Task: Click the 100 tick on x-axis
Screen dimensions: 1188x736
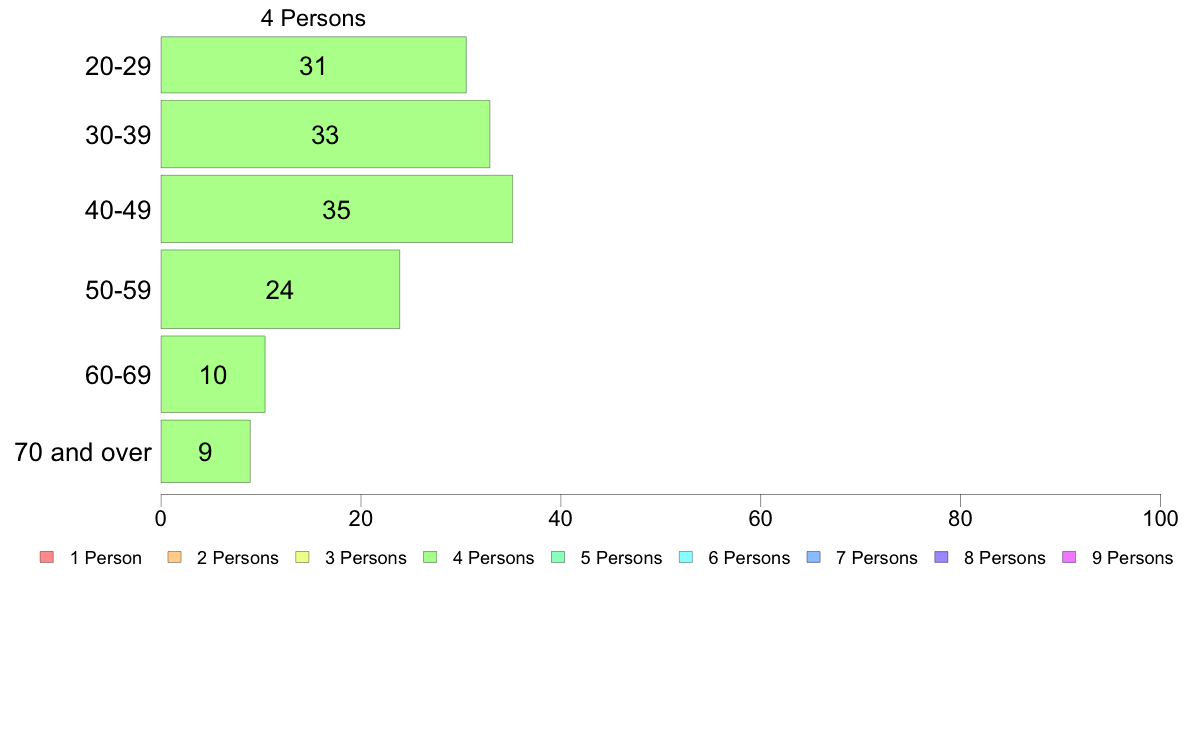Action: pos(1160,519)
